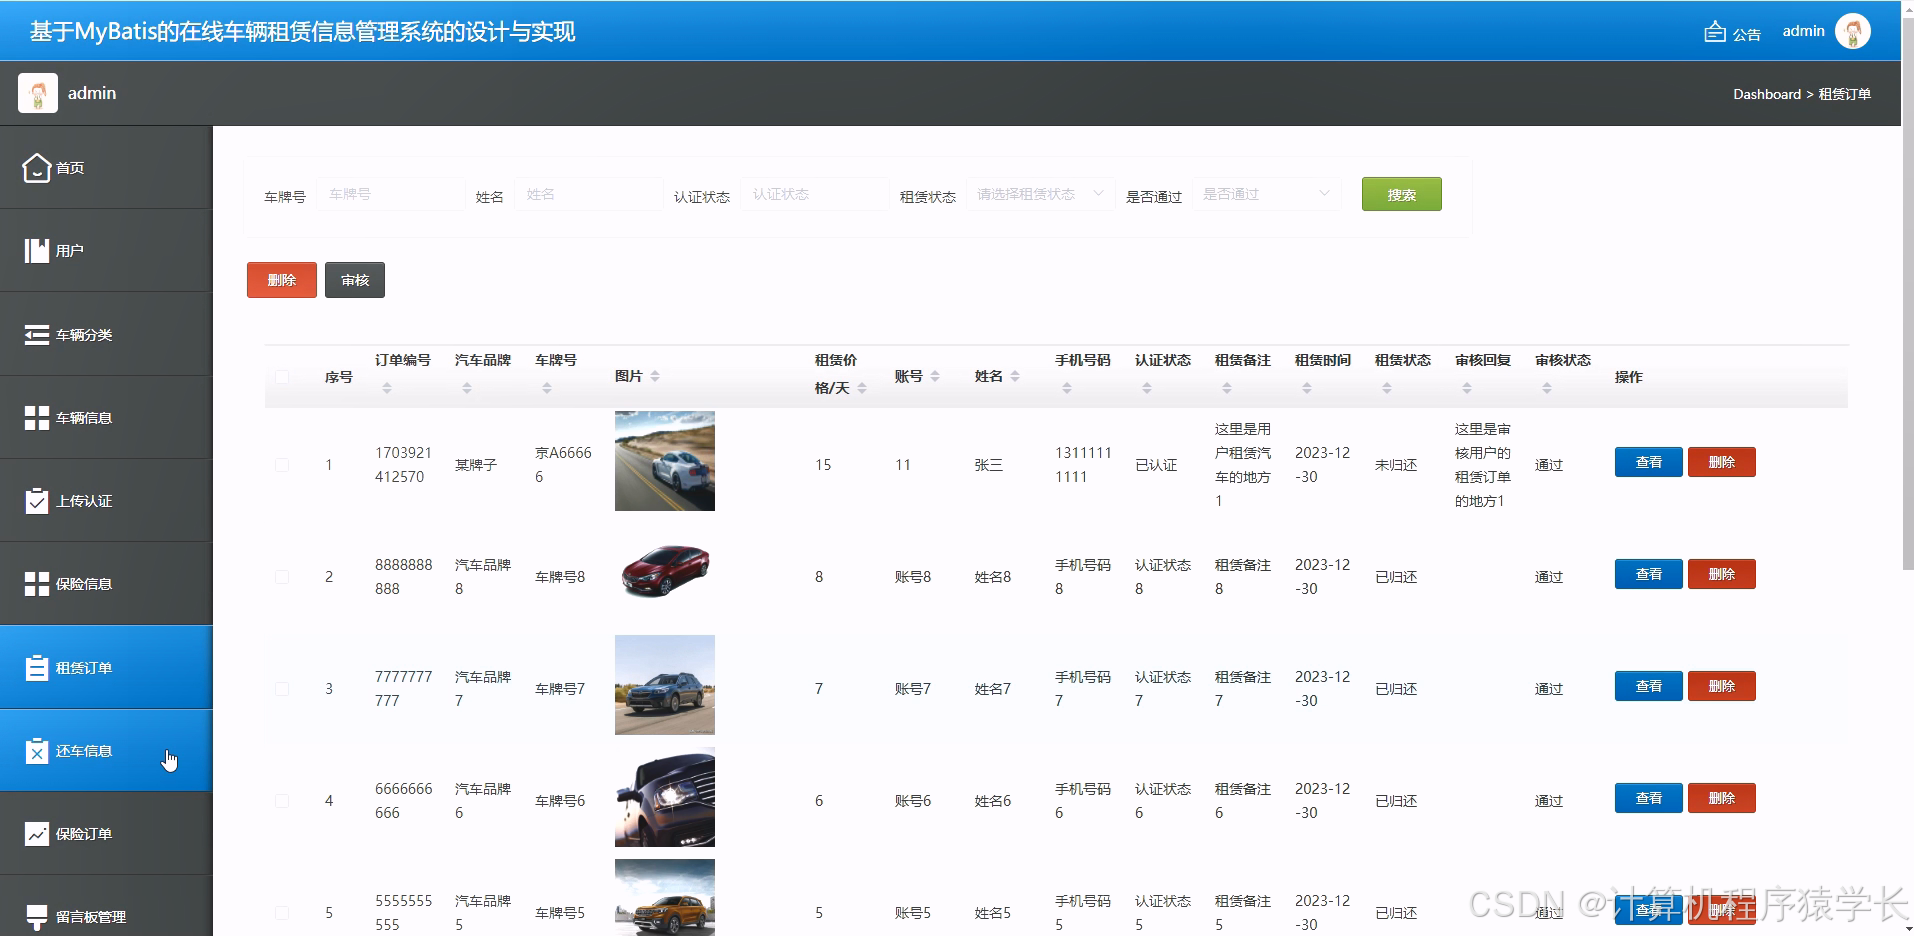The height and width of the screenshot is (936, 1914).
Task: Tick the checkbox for row 3
Action: click(282, 689)
